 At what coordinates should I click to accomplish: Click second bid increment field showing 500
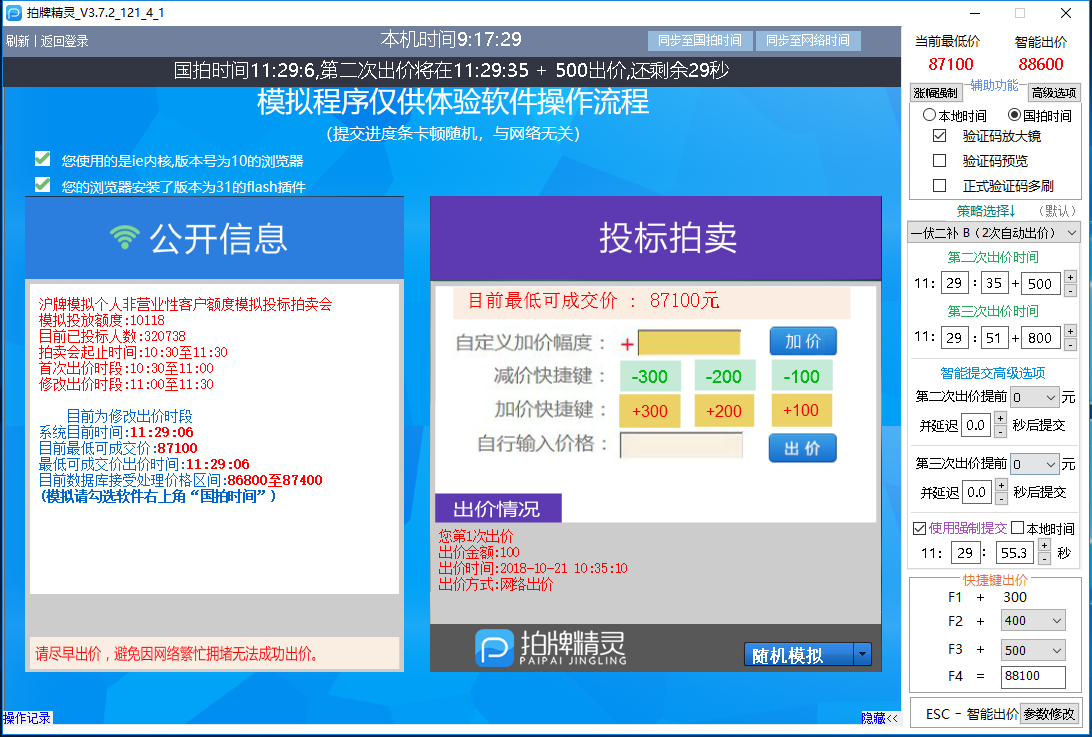pyautogui.click(x=1041, y=284)
